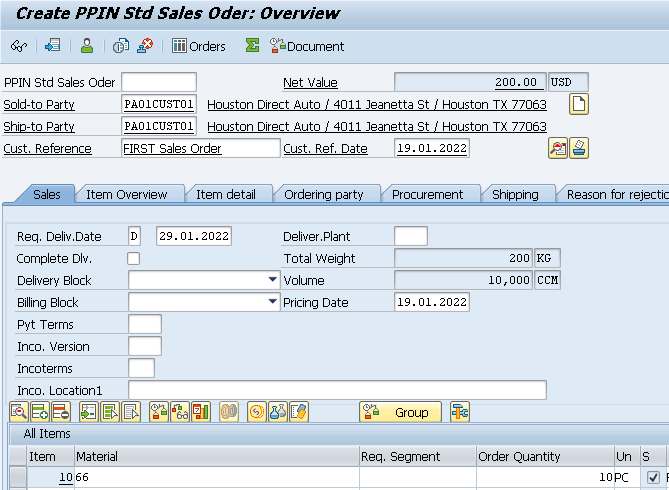Click the orange circular update icon
The image size is (669, 490).
[x=256, y=412]
